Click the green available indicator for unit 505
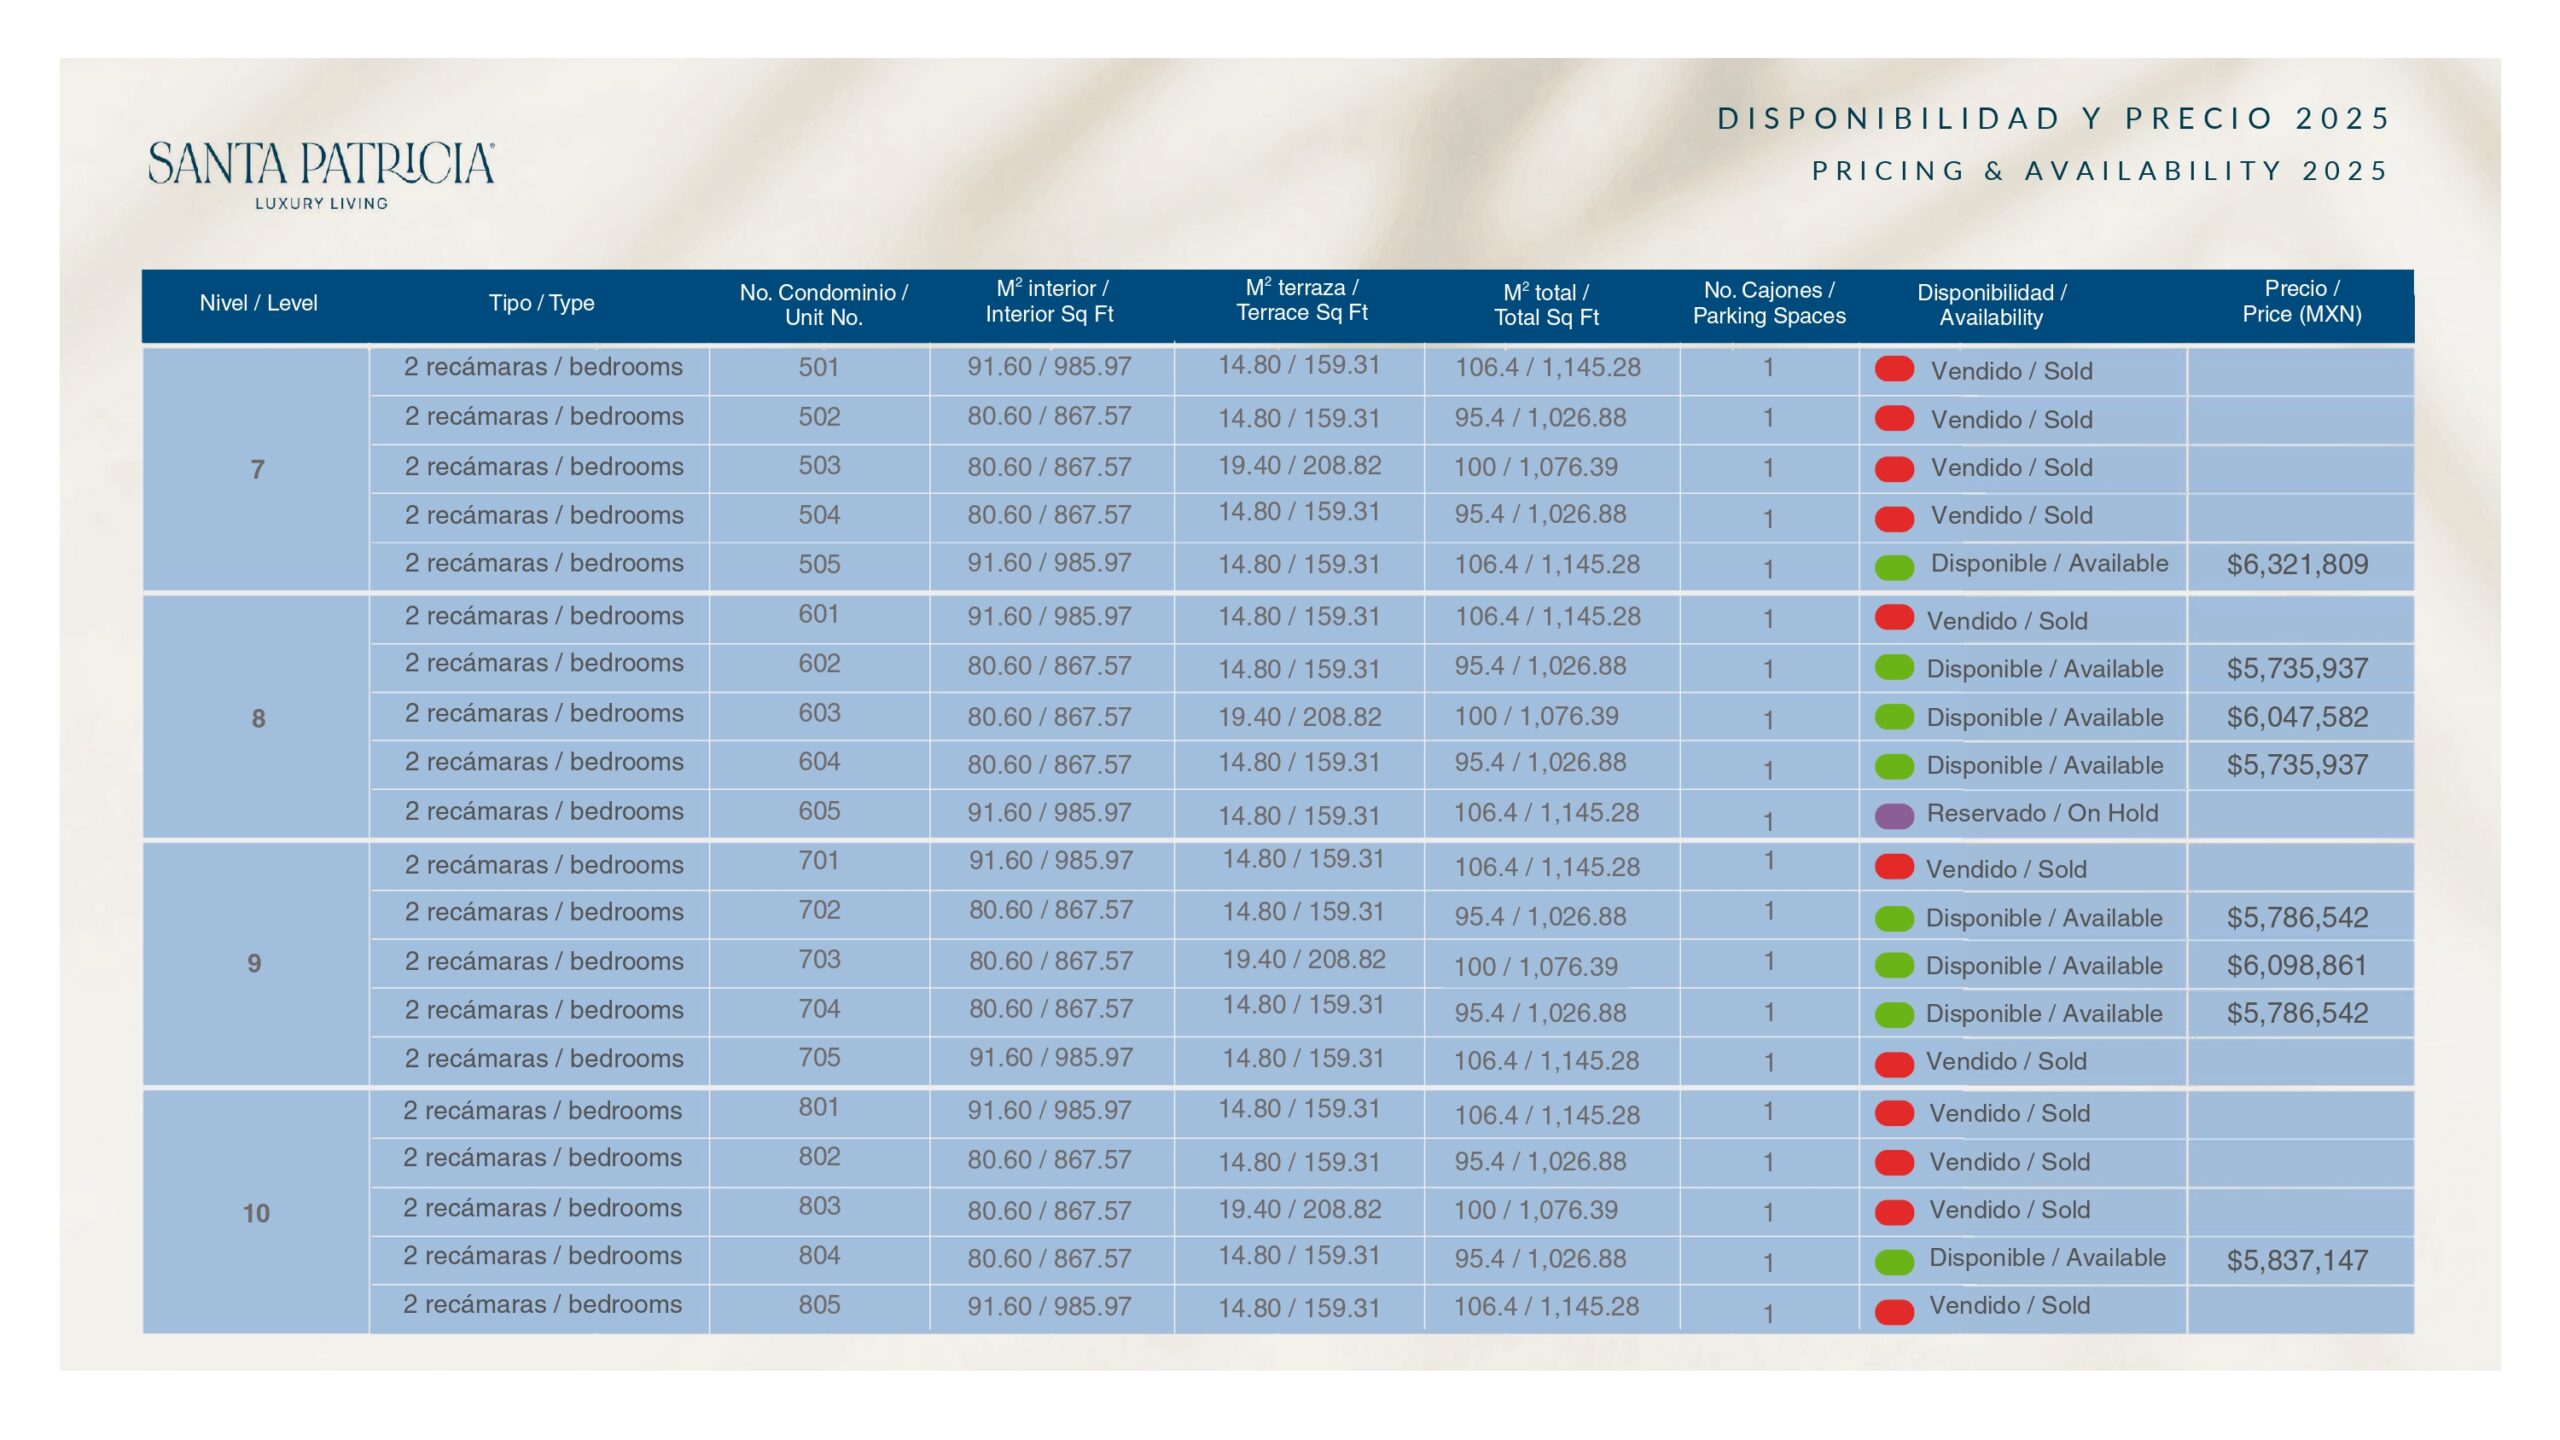 [x=1893, y=567]
